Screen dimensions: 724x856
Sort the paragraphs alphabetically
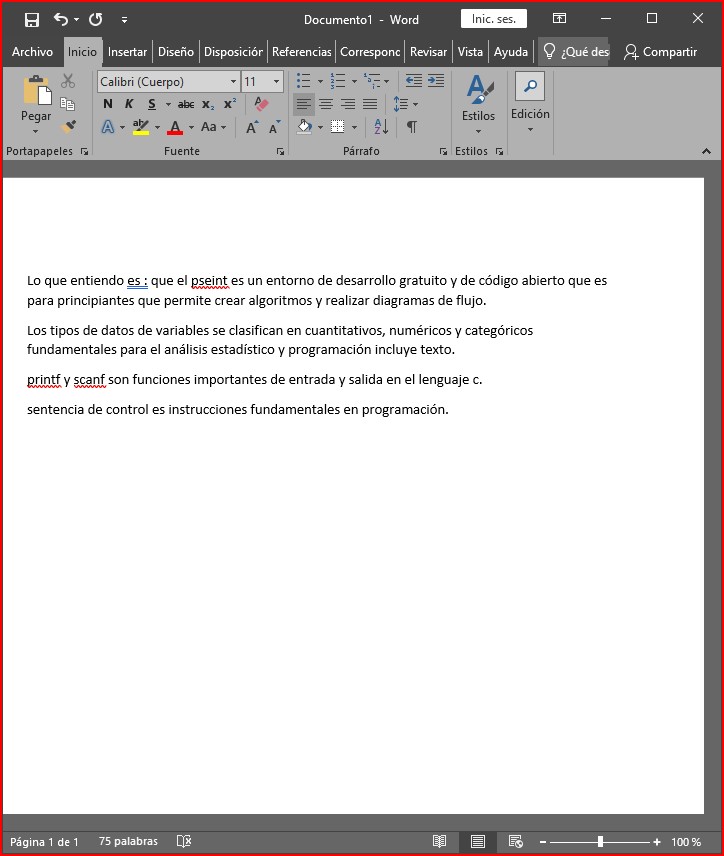click(381, 127)
